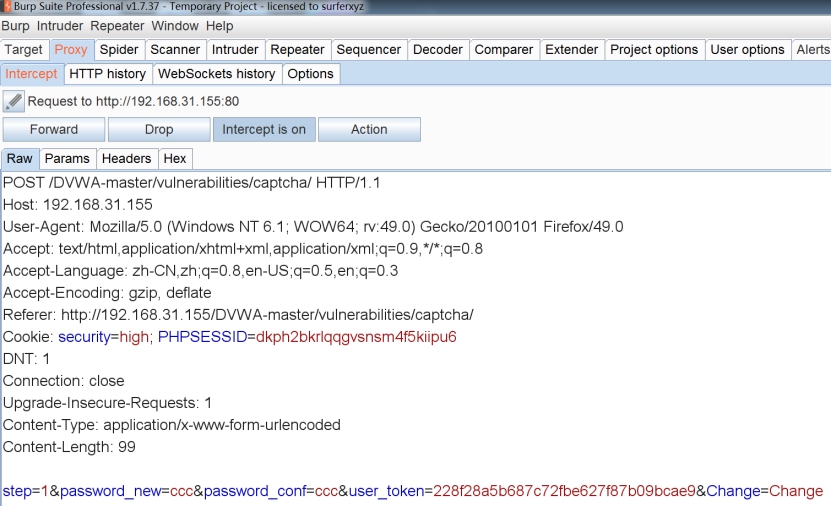Click the Accept-Language header line

click(200, 271)
